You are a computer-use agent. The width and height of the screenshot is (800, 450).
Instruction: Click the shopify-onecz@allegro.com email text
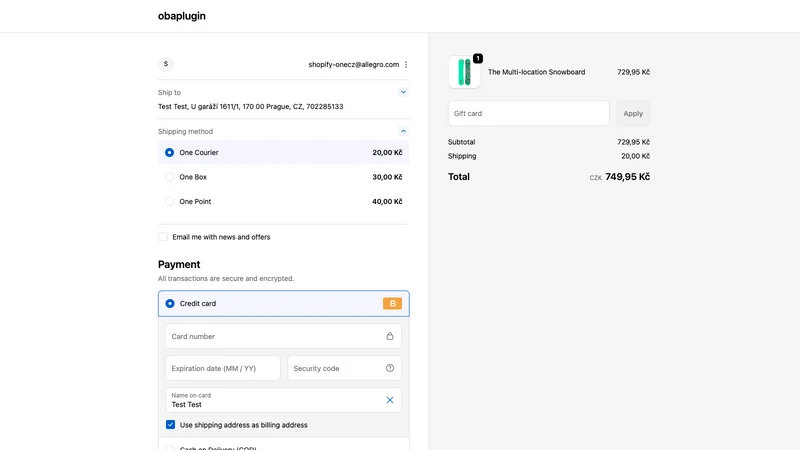pos(354,64)
